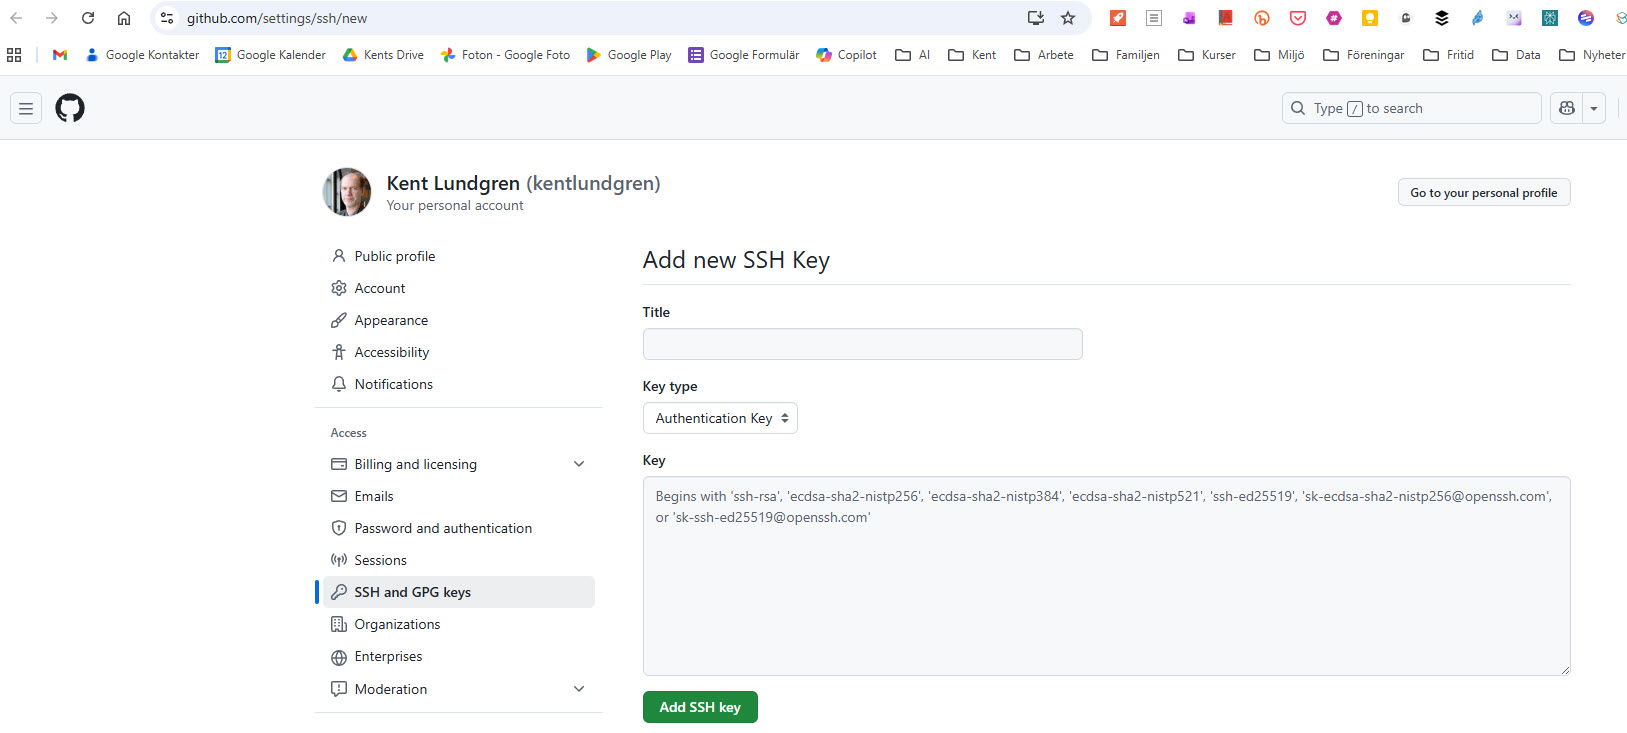Image resolution: width=1627 pixels, height=733 pixels.
Task: Open Google Play bookmark
Action: [x=629, y=55]
